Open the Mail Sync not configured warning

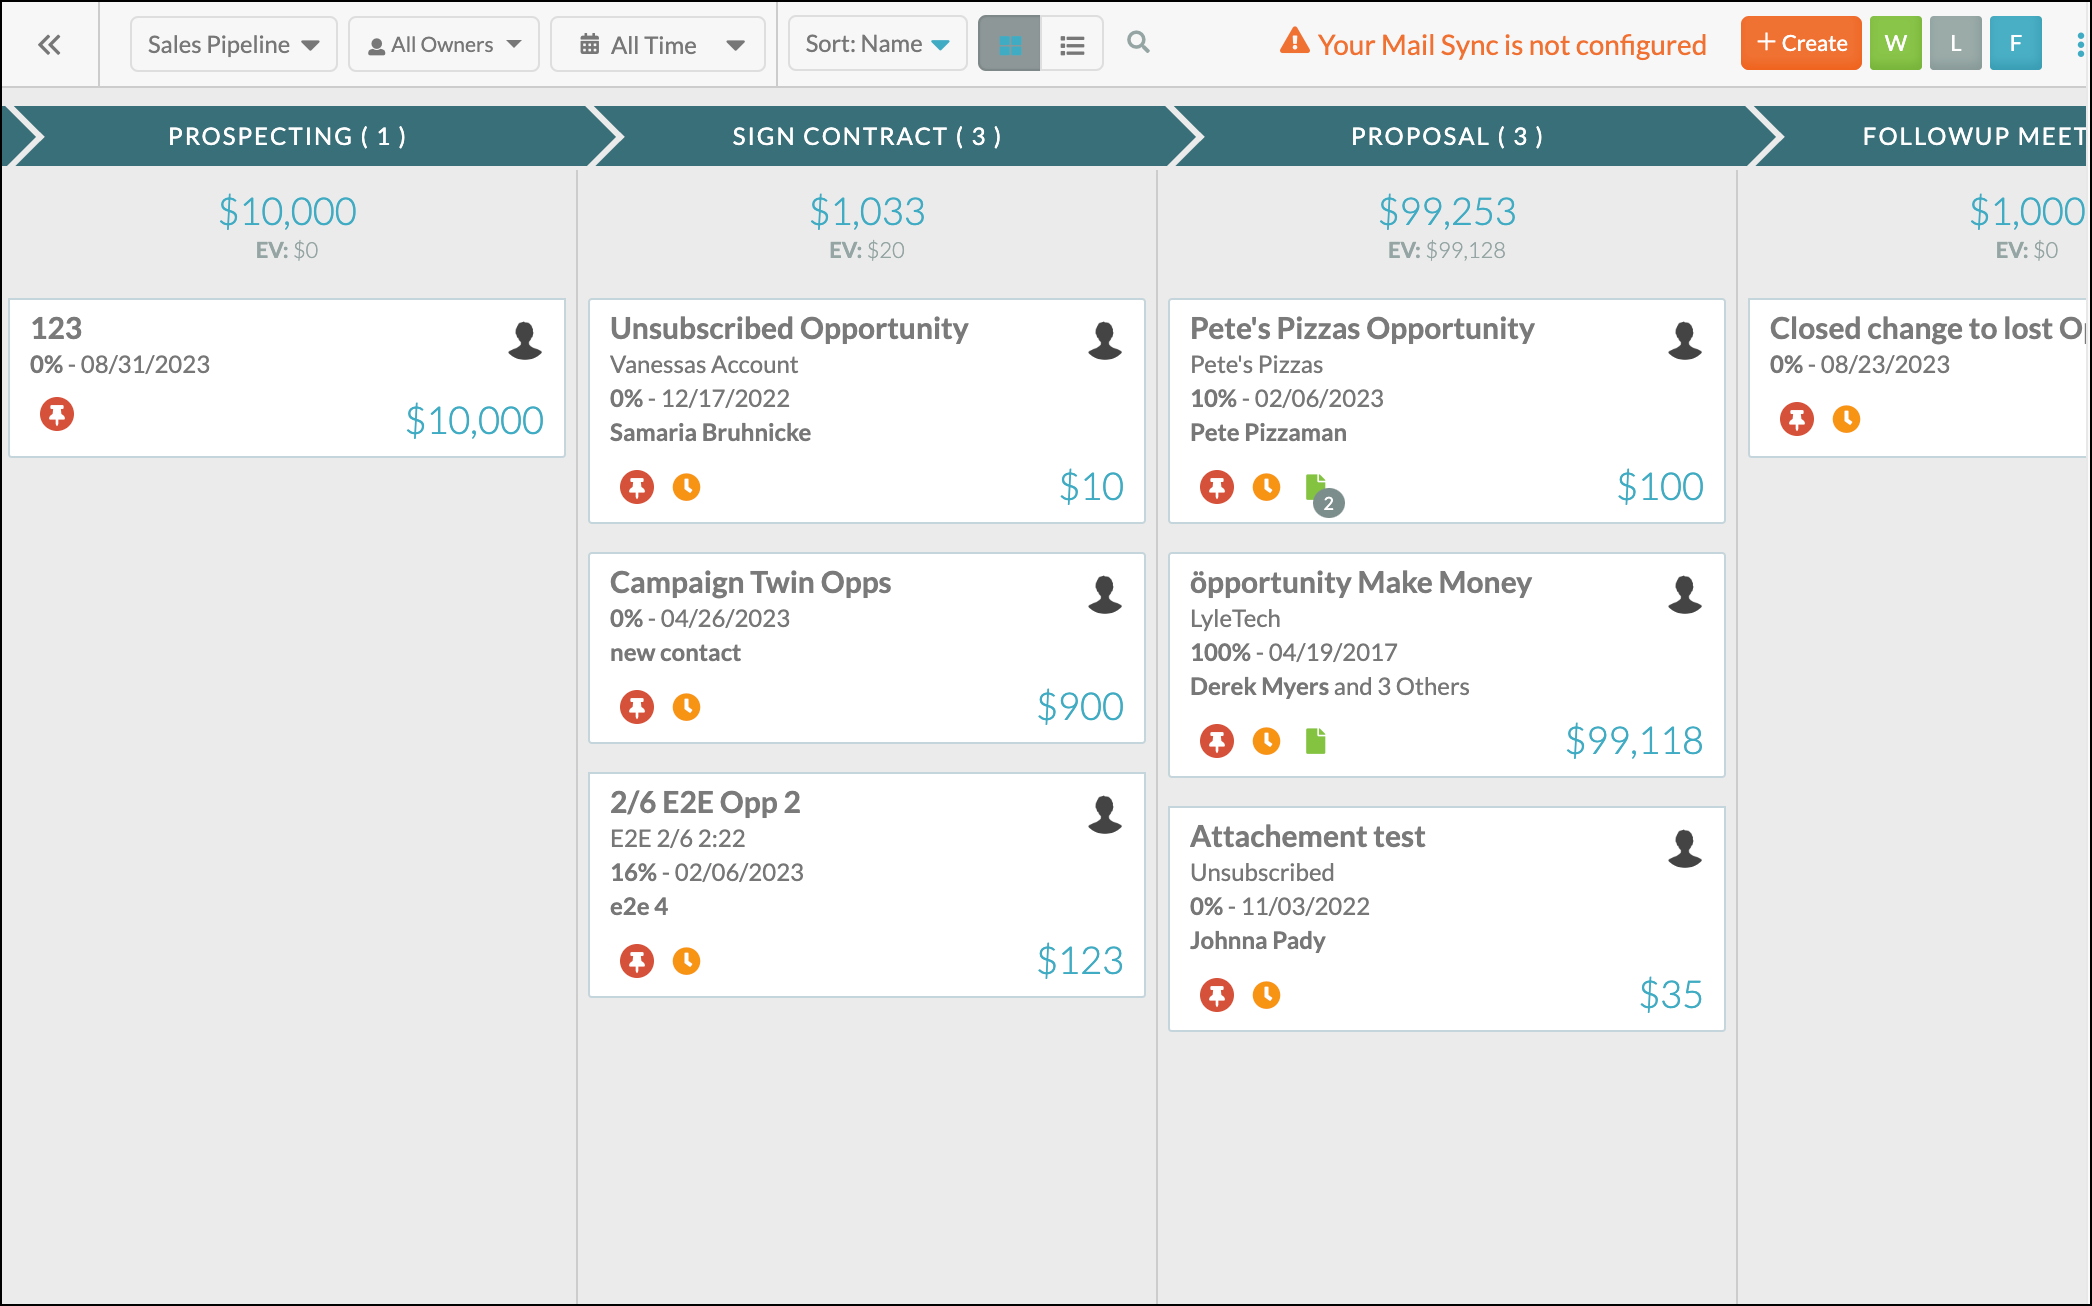[x=1493, y=44]
